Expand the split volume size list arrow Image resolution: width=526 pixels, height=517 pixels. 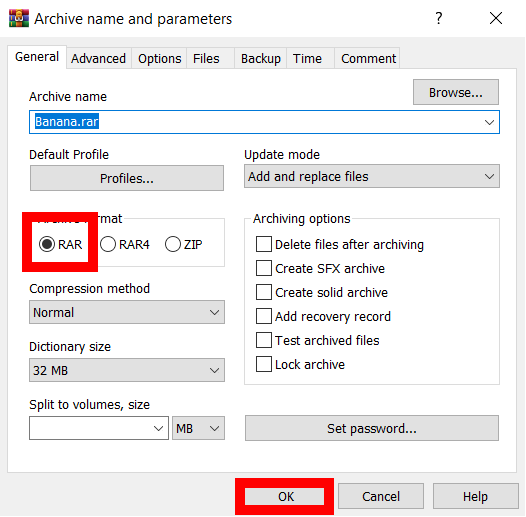[x=158, y=428]
